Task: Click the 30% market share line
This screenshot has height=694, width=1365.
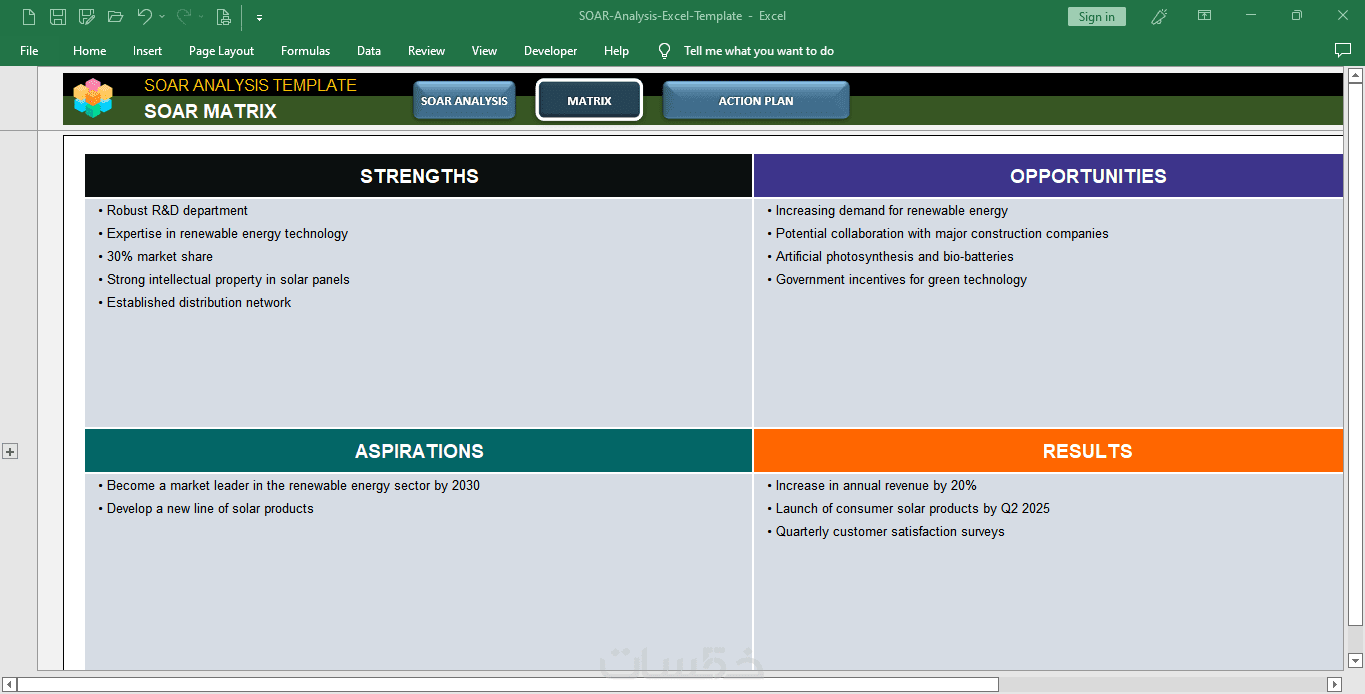Action: pyautogui.click(x=155, y=257)
